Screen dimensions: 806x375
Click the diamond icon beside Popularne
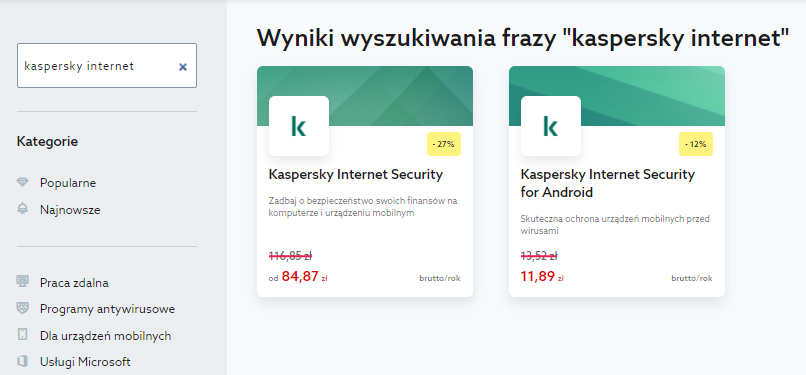23,182
